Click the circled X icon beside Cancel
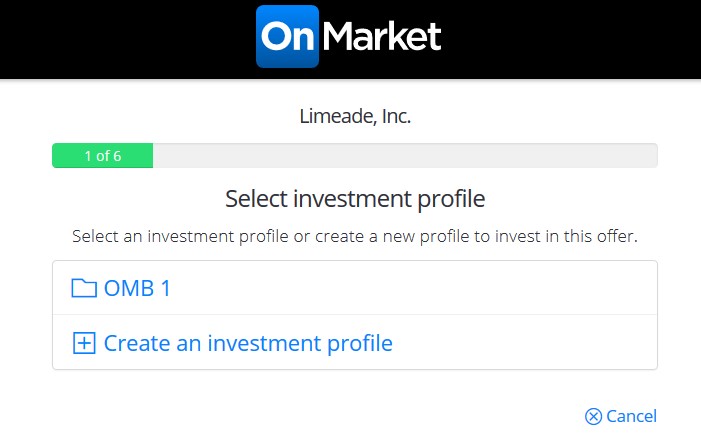Image resolution: width=701 pixels, height=436 pixels. click(x=594, y=416)
